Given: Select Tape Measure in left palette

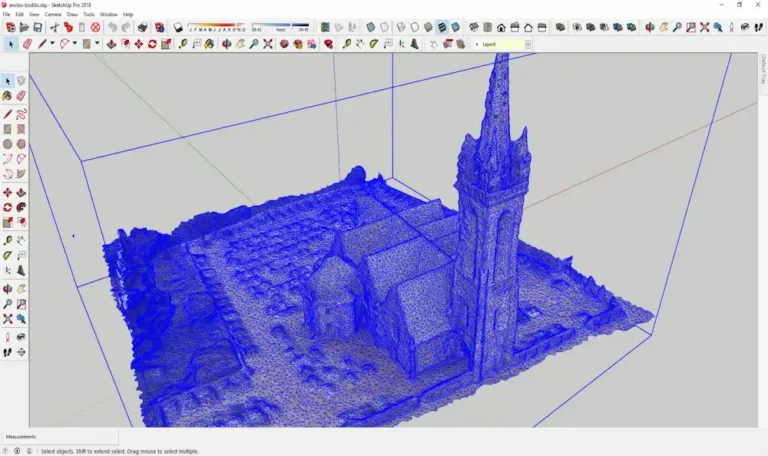Looking at the screenshot, I should coord(7,240).
